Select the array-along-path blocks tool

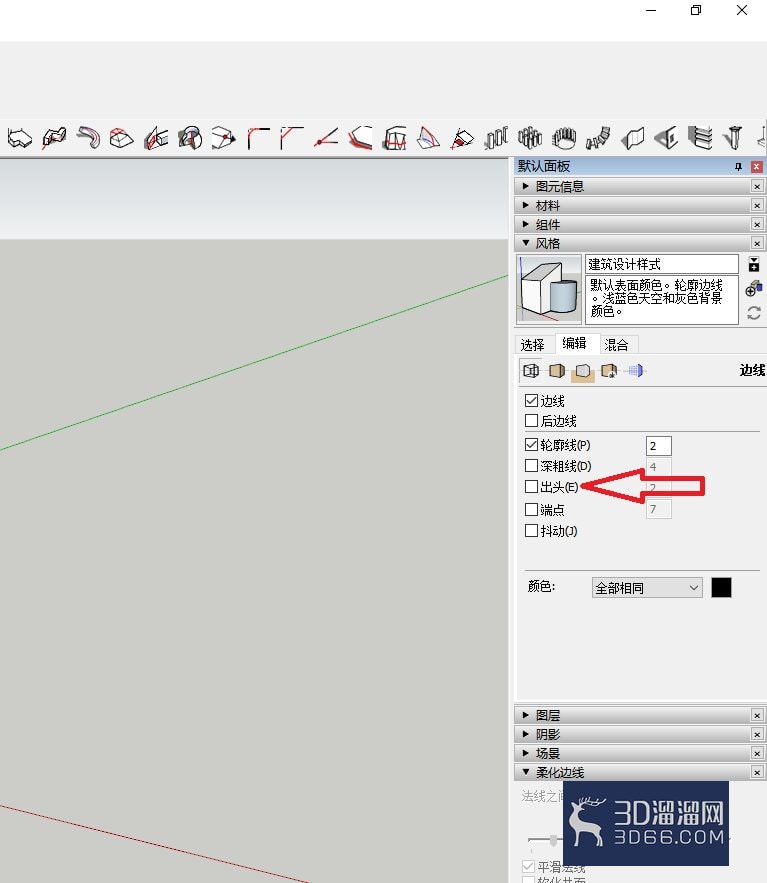pyautogui.click(x=598, y=137)
